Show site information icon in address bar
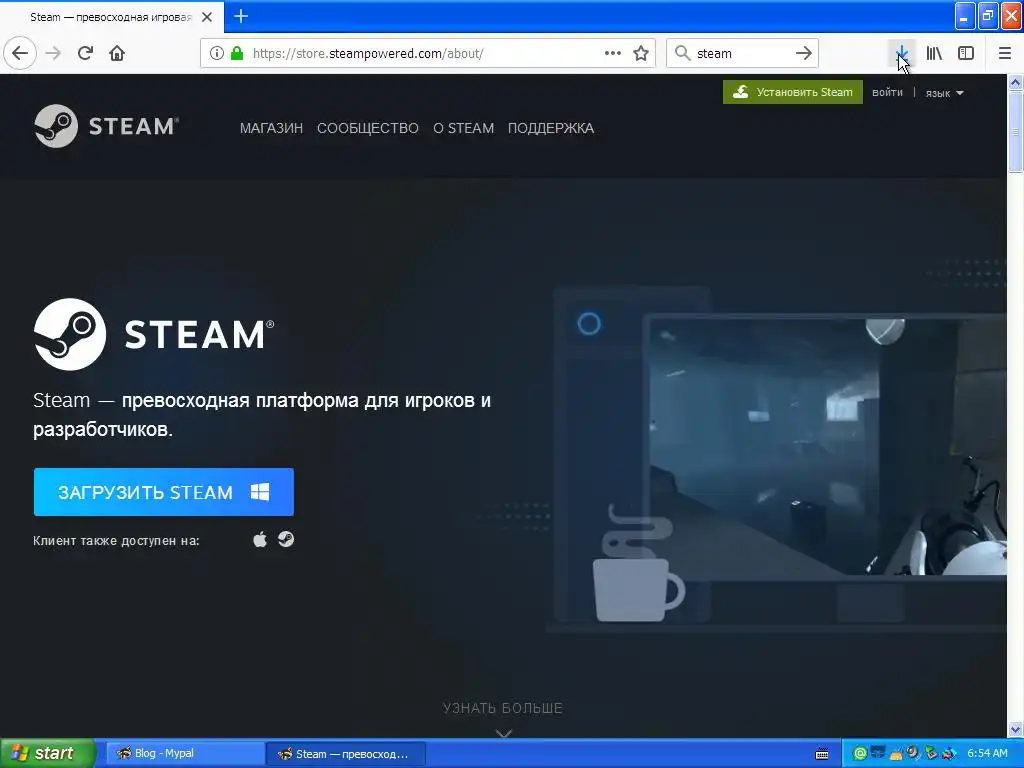The height and width of the screenshot is (768, 1024). [216, 53]
